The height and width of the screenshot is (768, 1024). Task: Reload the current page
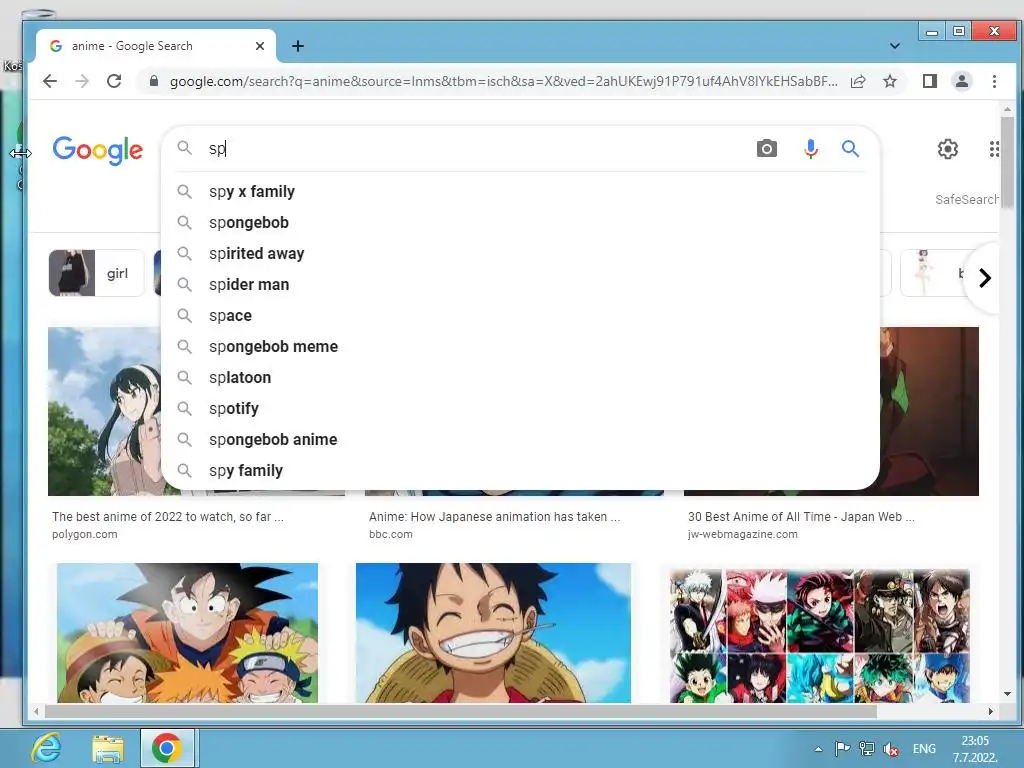coord(114,81)
